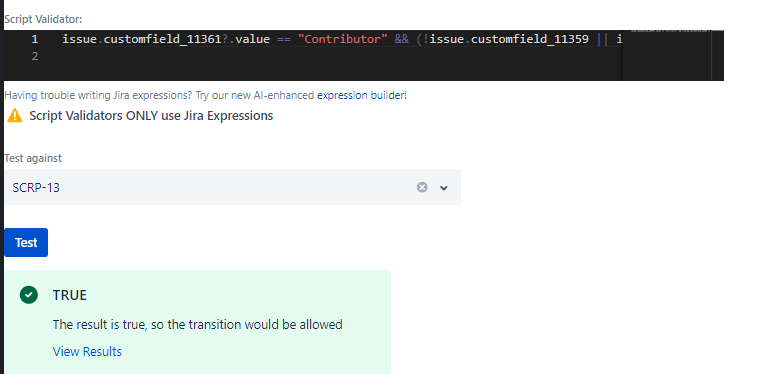Click customfield_11361 in the expression
The width and height of the screenshot is (763, 374).
[163, 39]
